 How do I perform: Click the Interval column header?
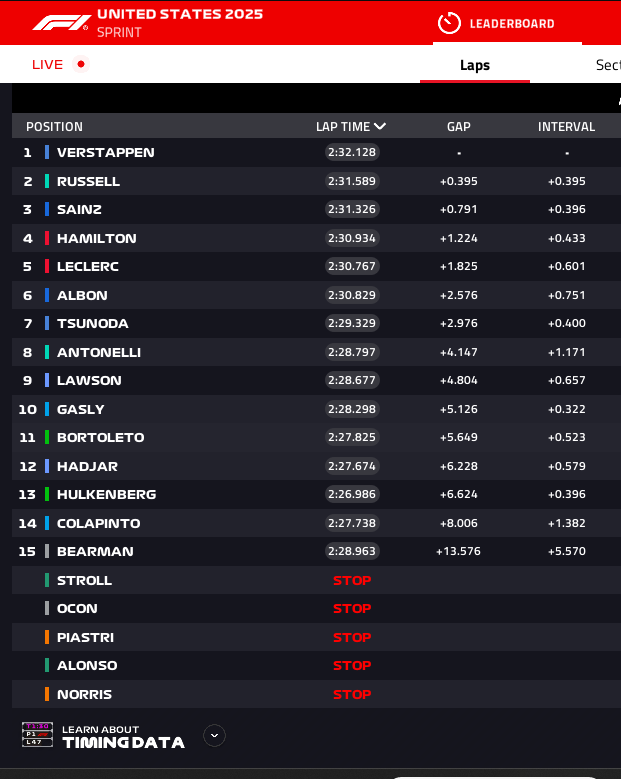[x=566, y=127]
